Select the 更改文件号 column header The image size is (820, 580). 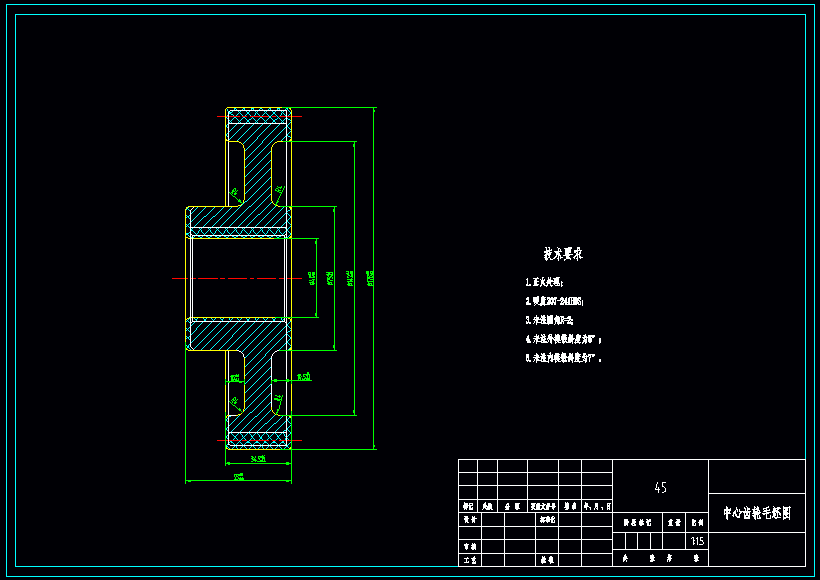[x=543, y=506]
